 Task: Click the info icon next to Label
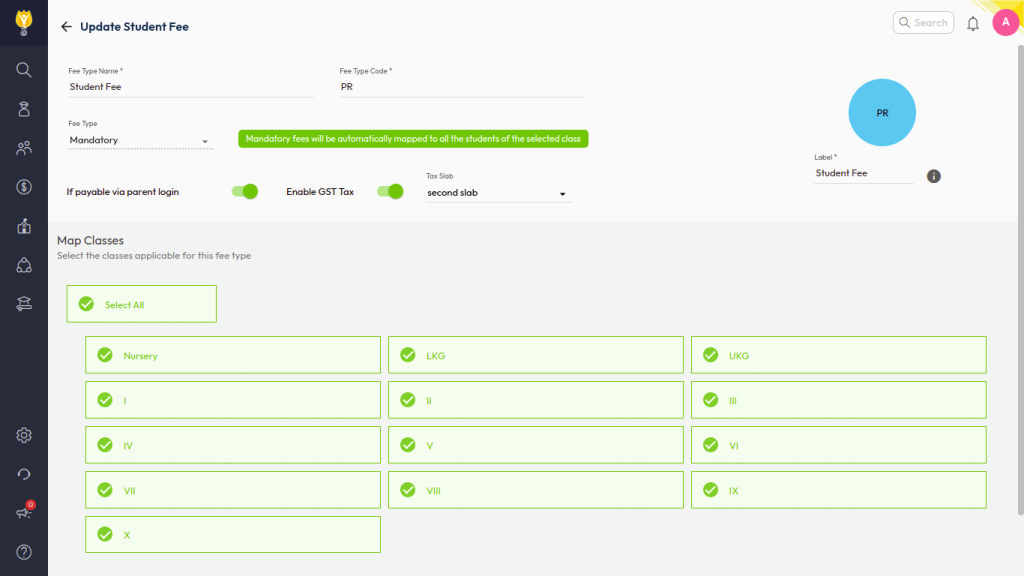coord(933,176)
